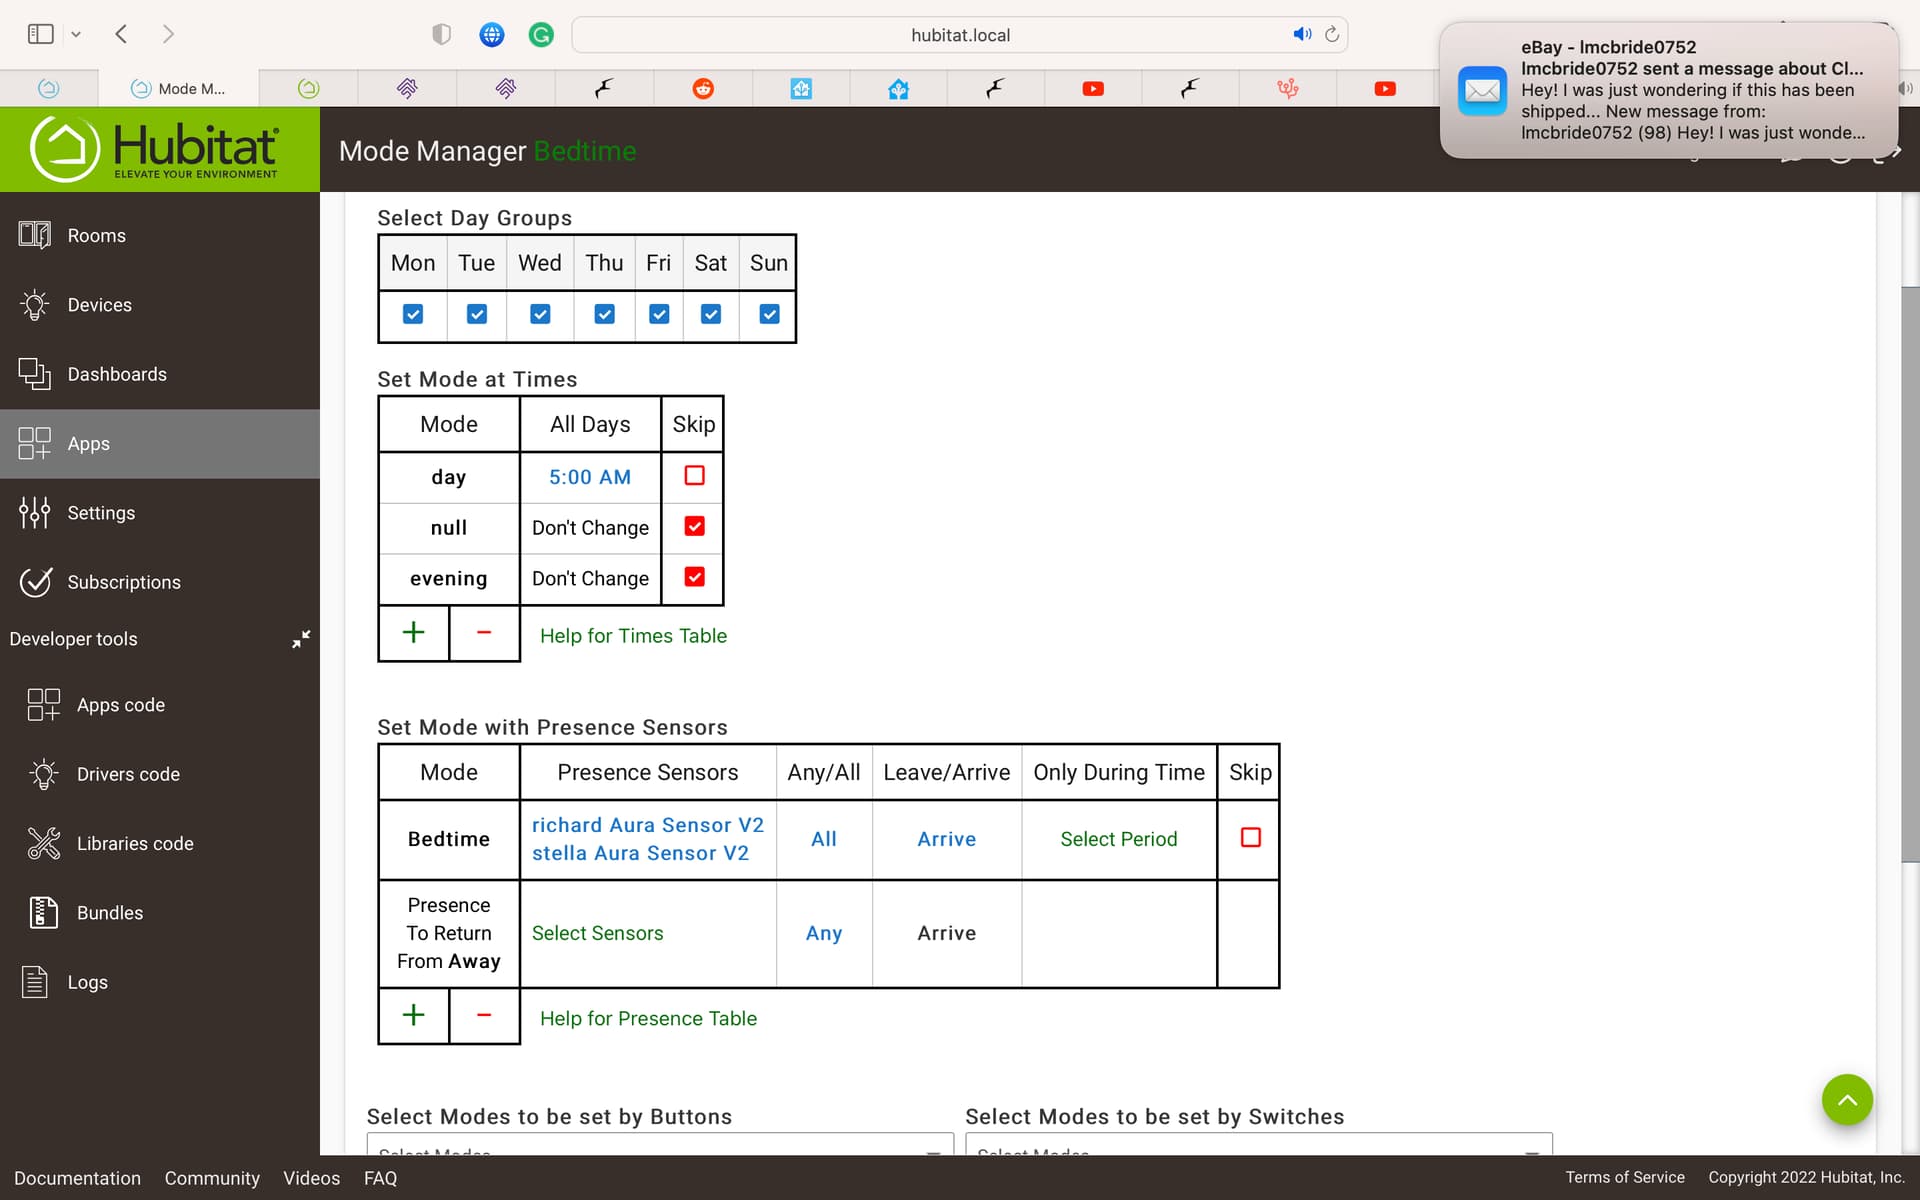This screenshot has width=1920, height=1200.
Task: Check Skip for day mode
Action: [x=694, y=475]
